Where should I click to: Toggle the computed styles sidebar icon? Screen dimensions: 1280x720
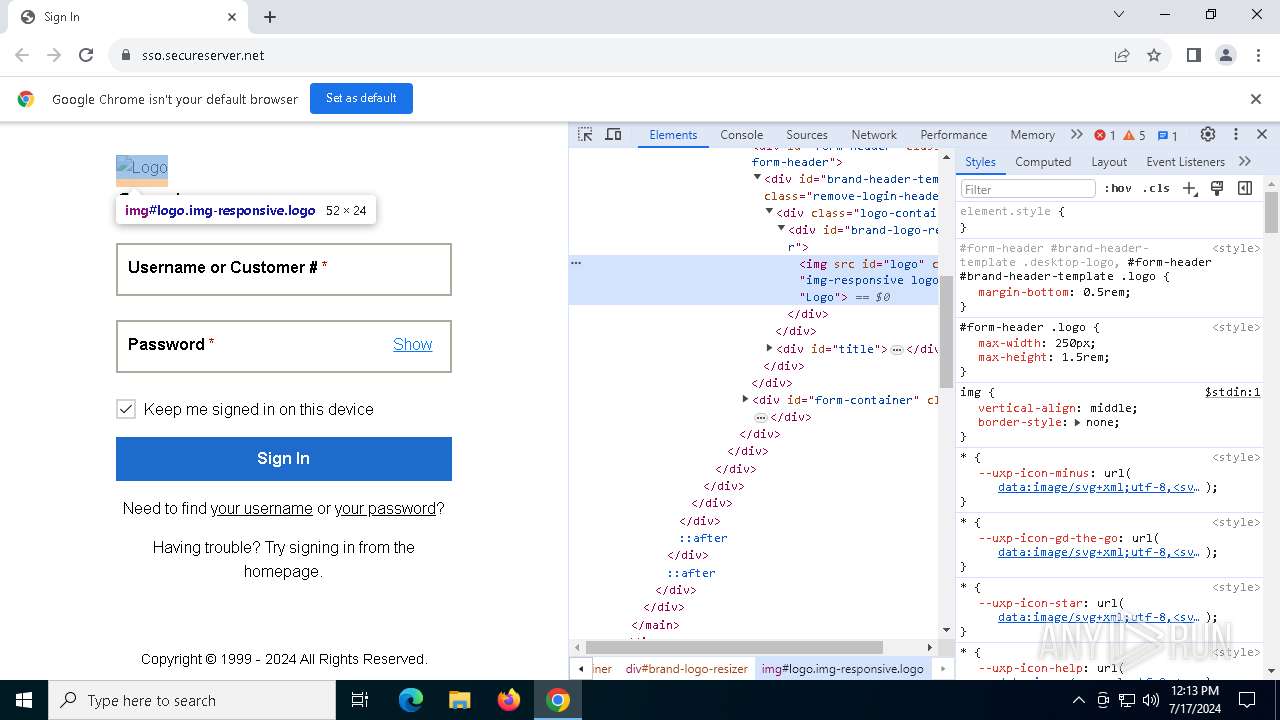pos(1245,188)
